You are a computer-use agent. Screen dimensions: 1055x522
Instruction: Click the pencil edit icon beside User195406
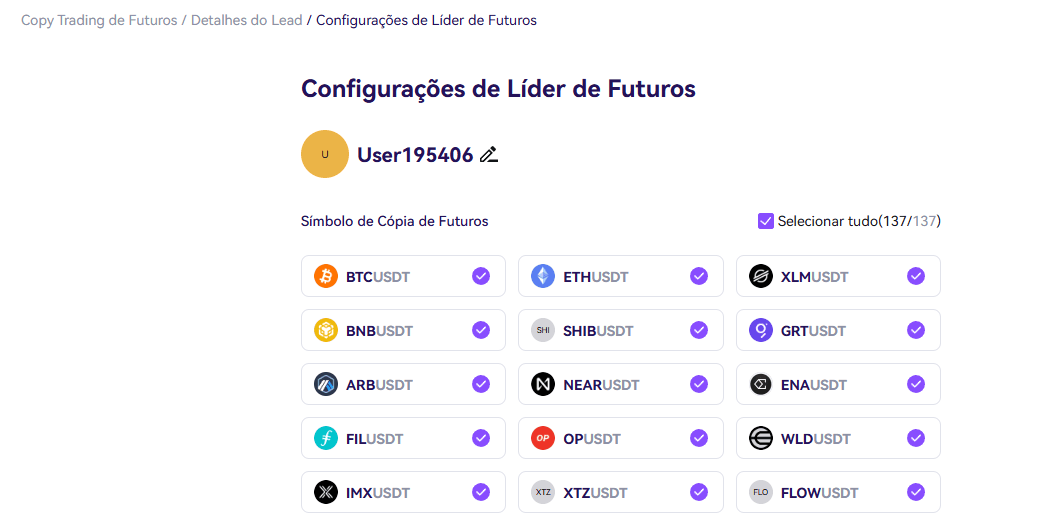tap(489, 155)
